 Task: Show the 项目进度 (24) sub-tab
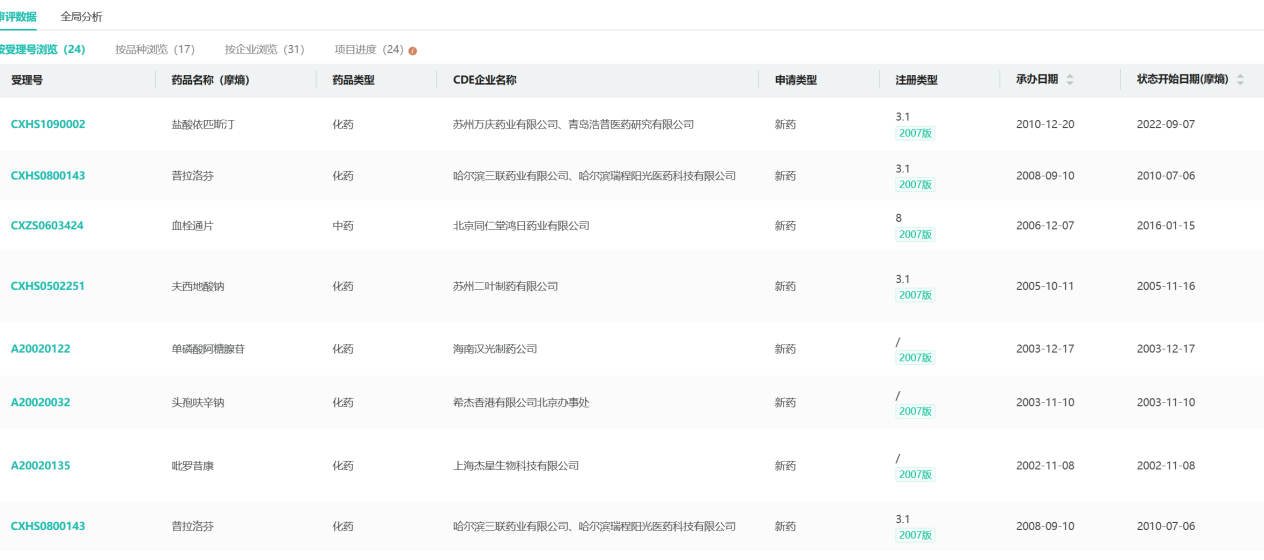(x=368, y=49)
